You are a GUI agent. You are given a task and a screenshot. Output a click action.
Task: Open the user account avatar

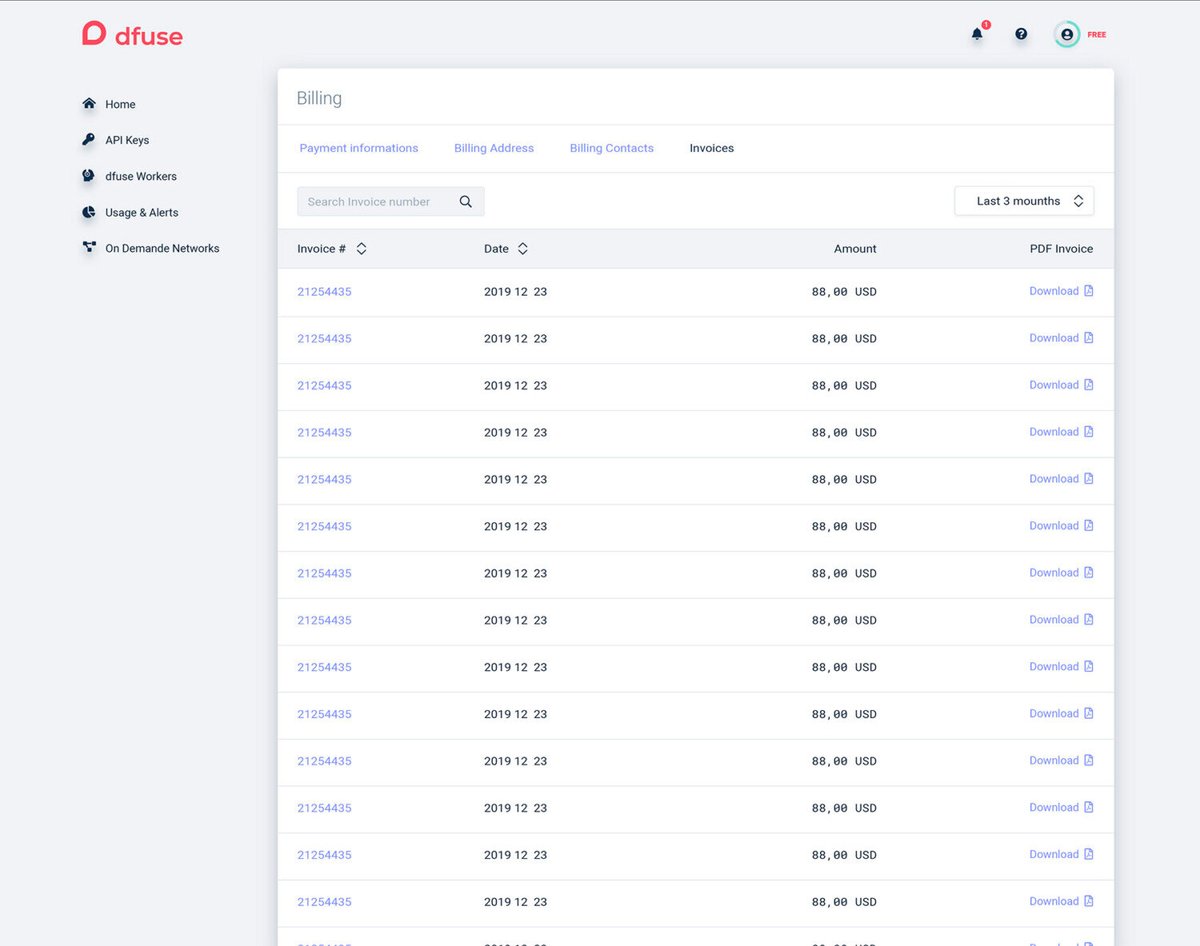pos(1067,34)
